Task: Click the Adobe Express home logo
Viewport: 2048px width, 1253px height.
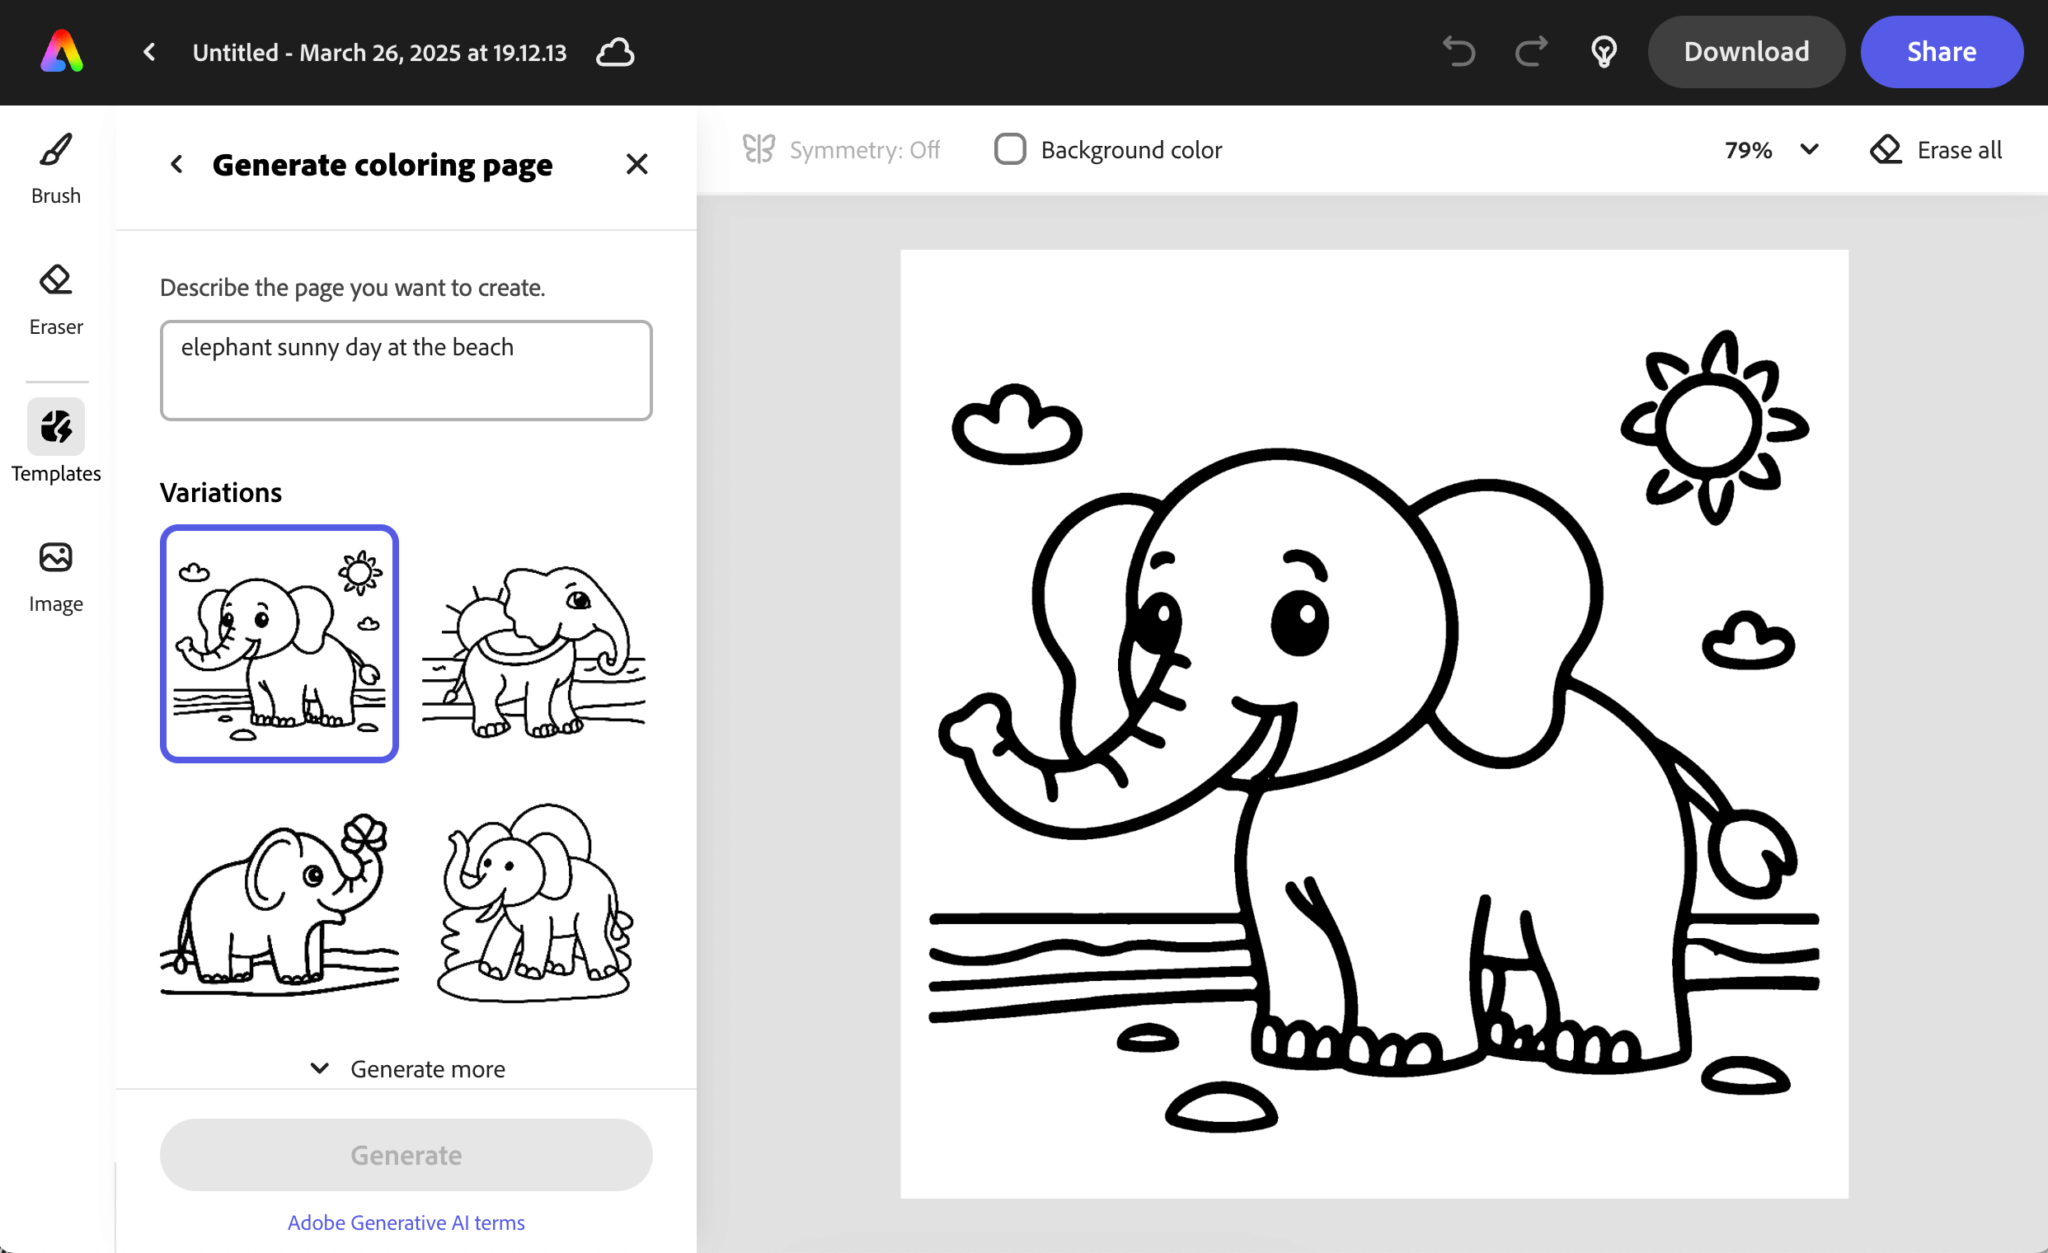Action: click(62, 52)
